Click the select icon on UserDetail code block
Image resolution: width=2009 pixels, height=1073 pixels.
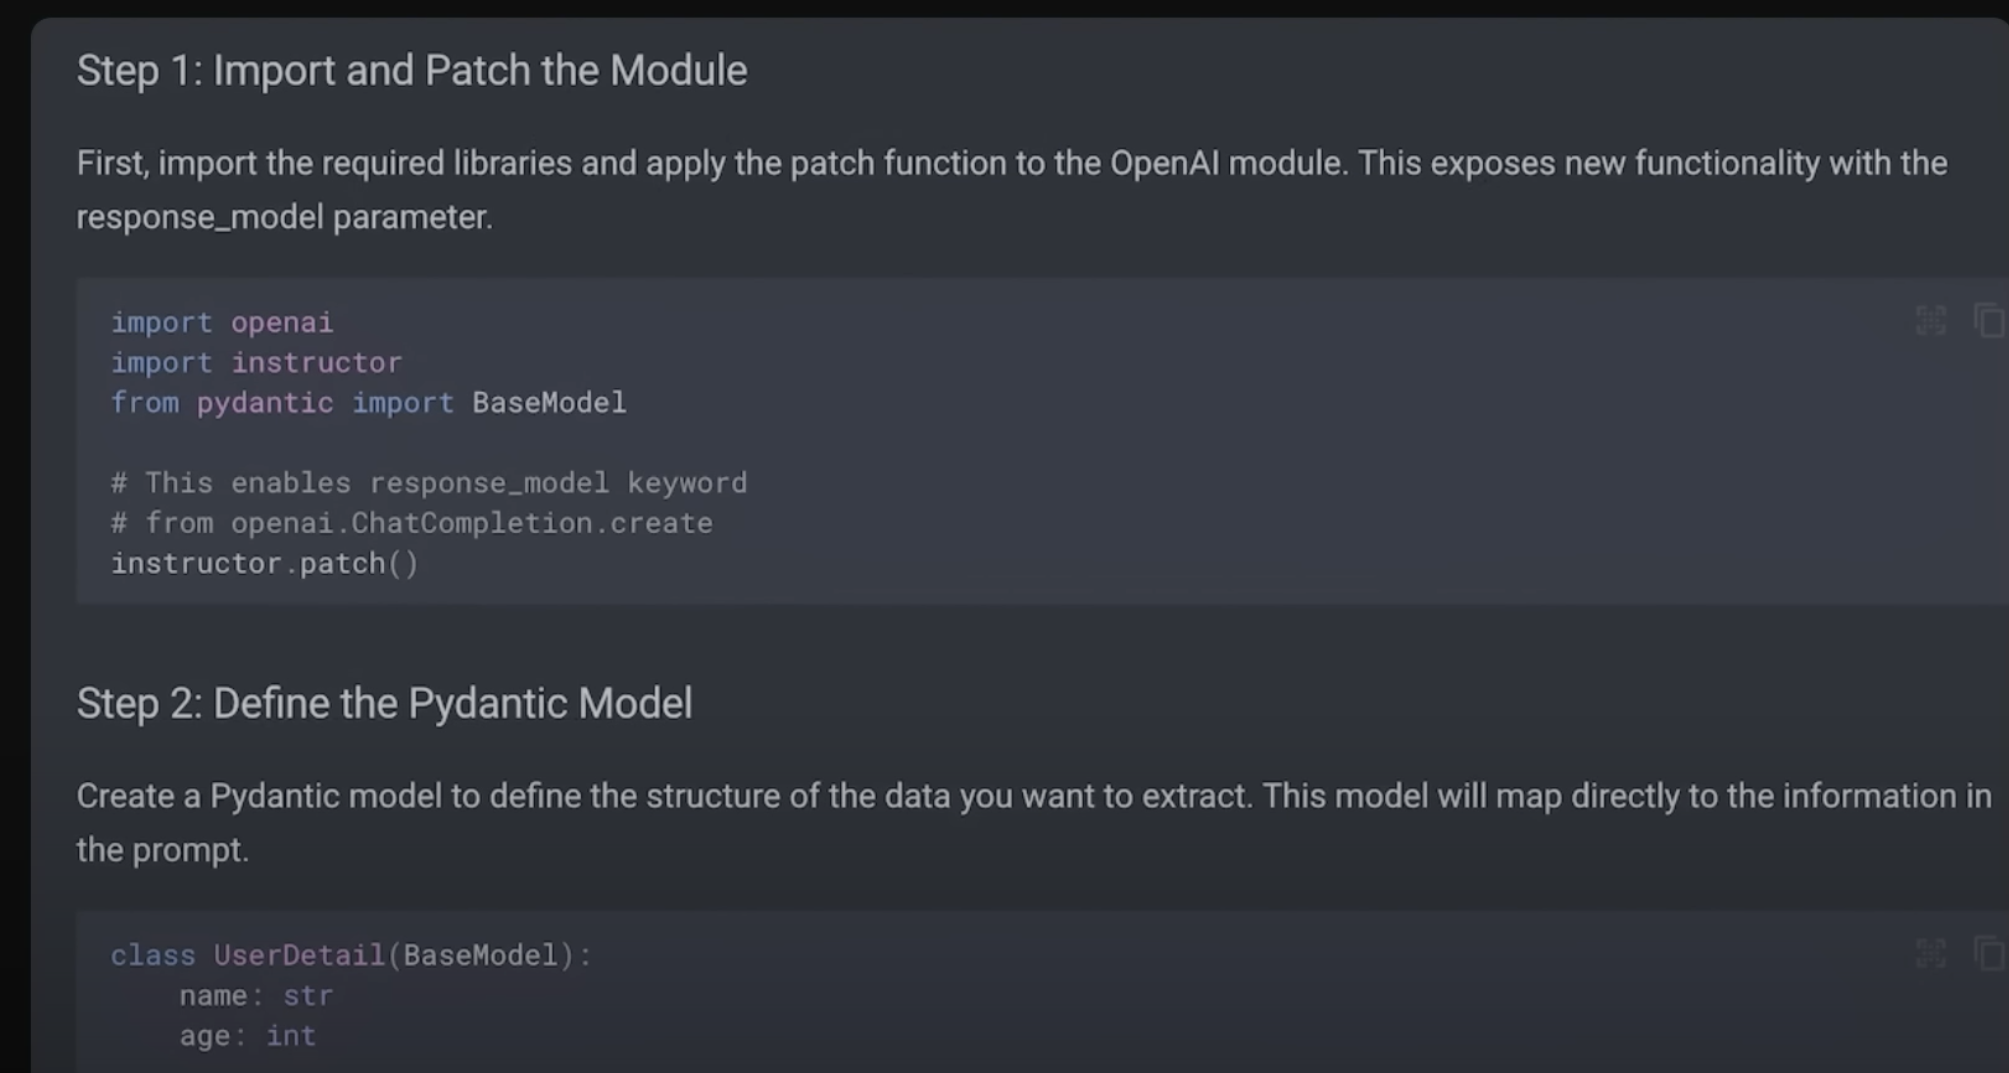[x=1931, y=953]
